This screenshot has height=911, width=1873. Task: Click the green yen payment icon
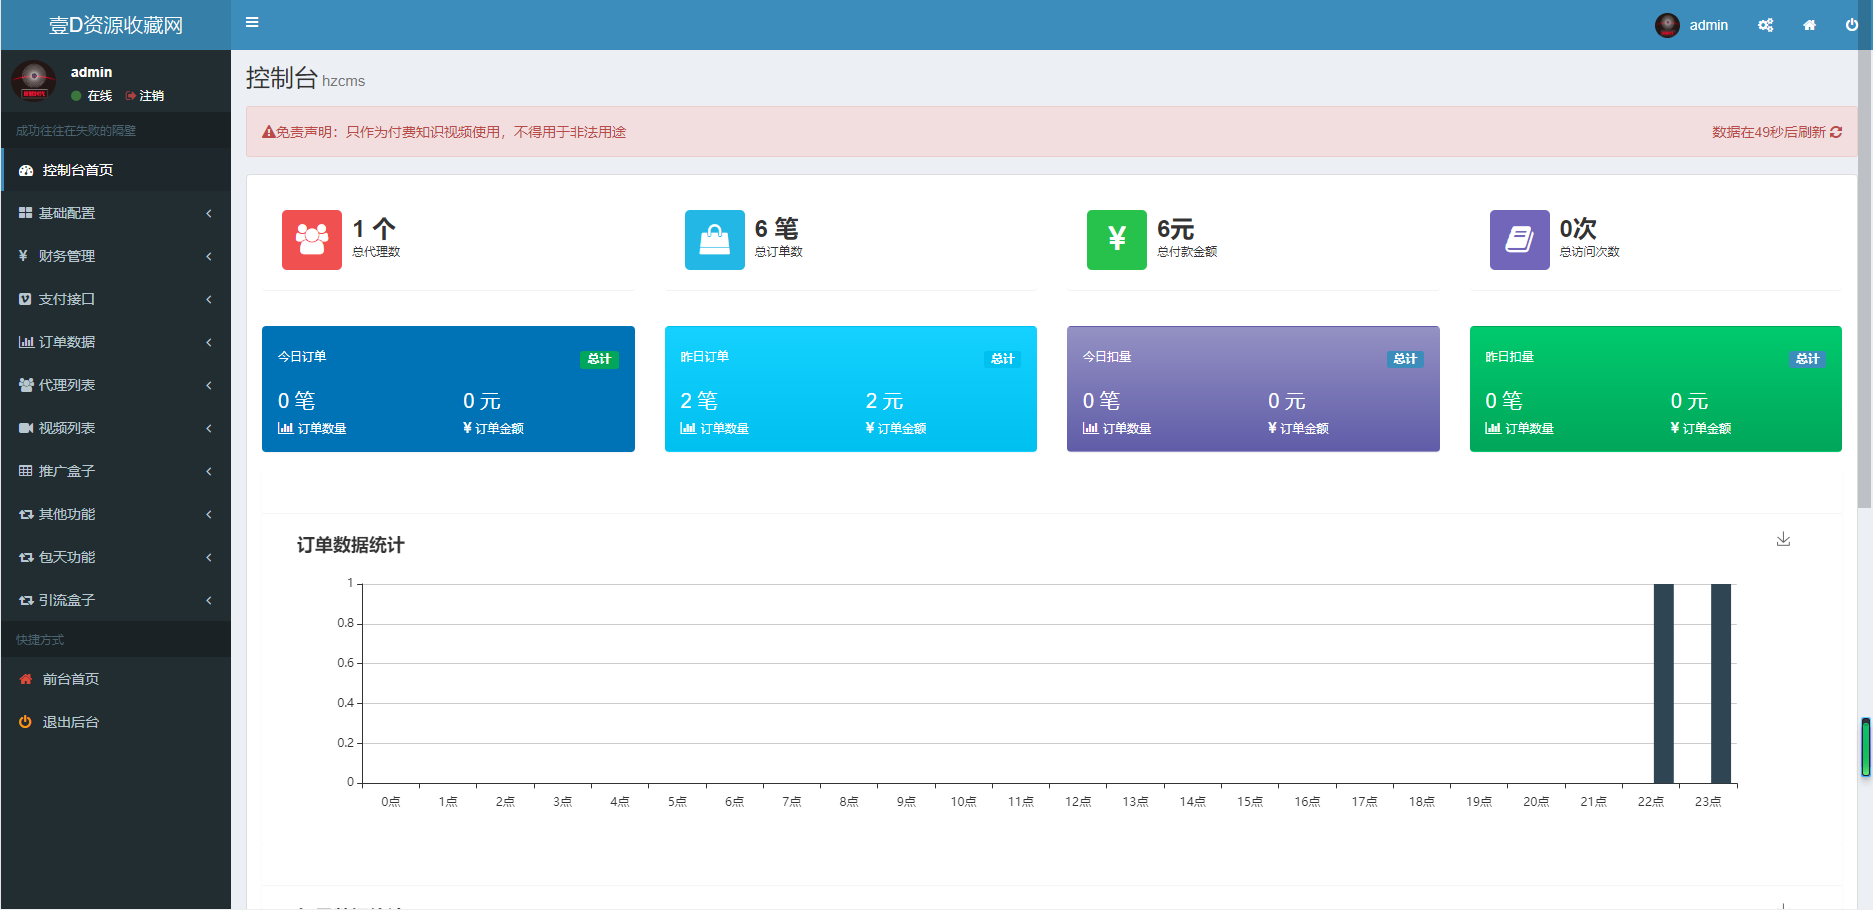pos(1117,240)
